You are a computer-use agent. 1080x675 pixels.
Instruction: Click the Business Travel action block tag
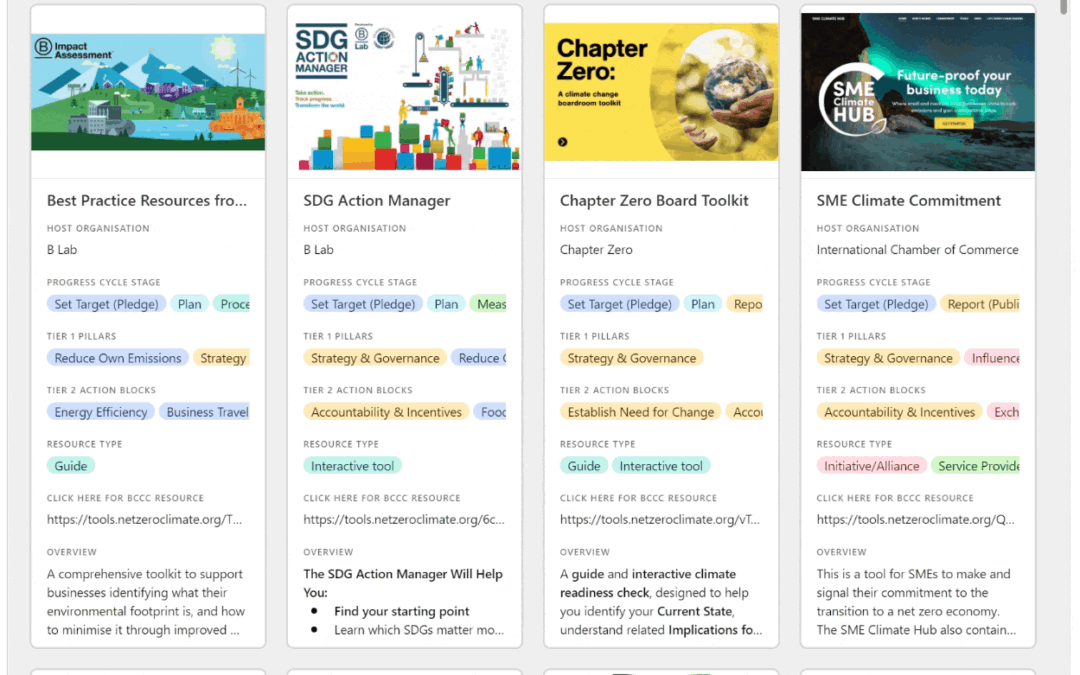206,412
